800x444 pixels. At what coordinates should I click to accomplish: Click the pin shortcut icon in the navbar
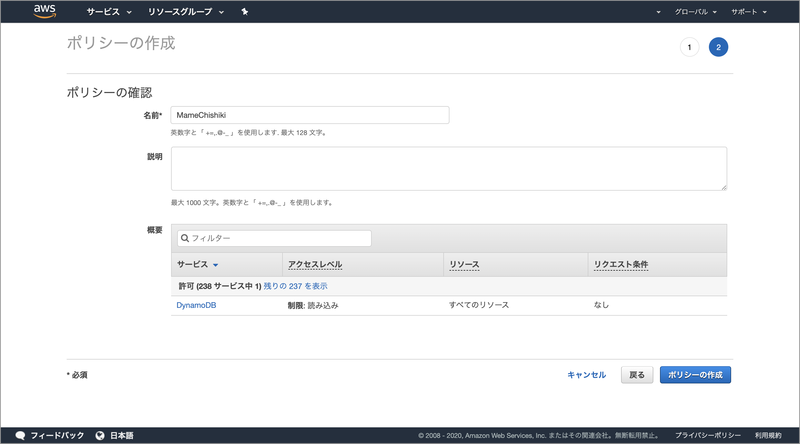[x=245, y=12]
